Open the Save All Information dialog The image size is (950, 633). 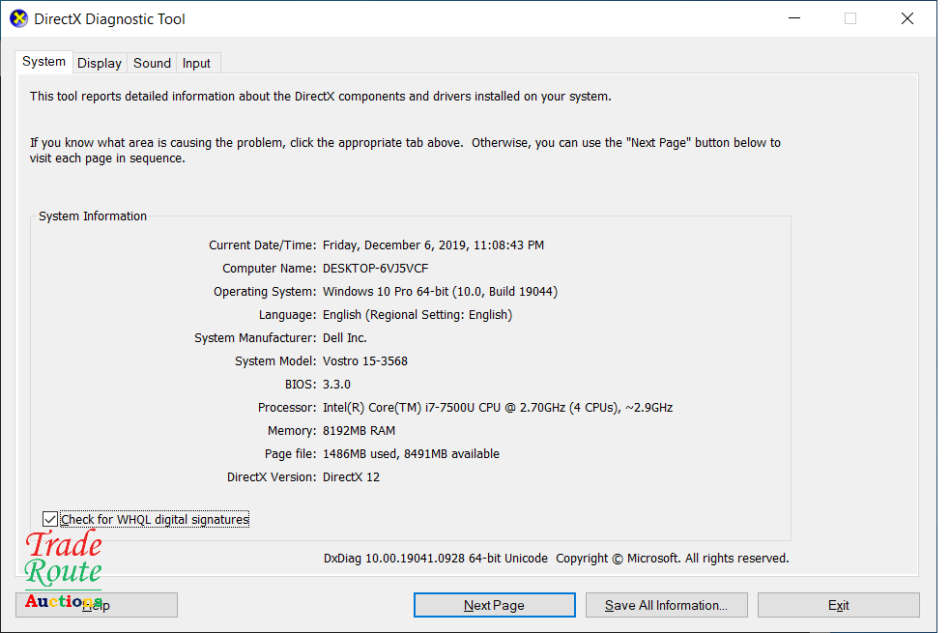pyautogui.click(x=666, y=604)
